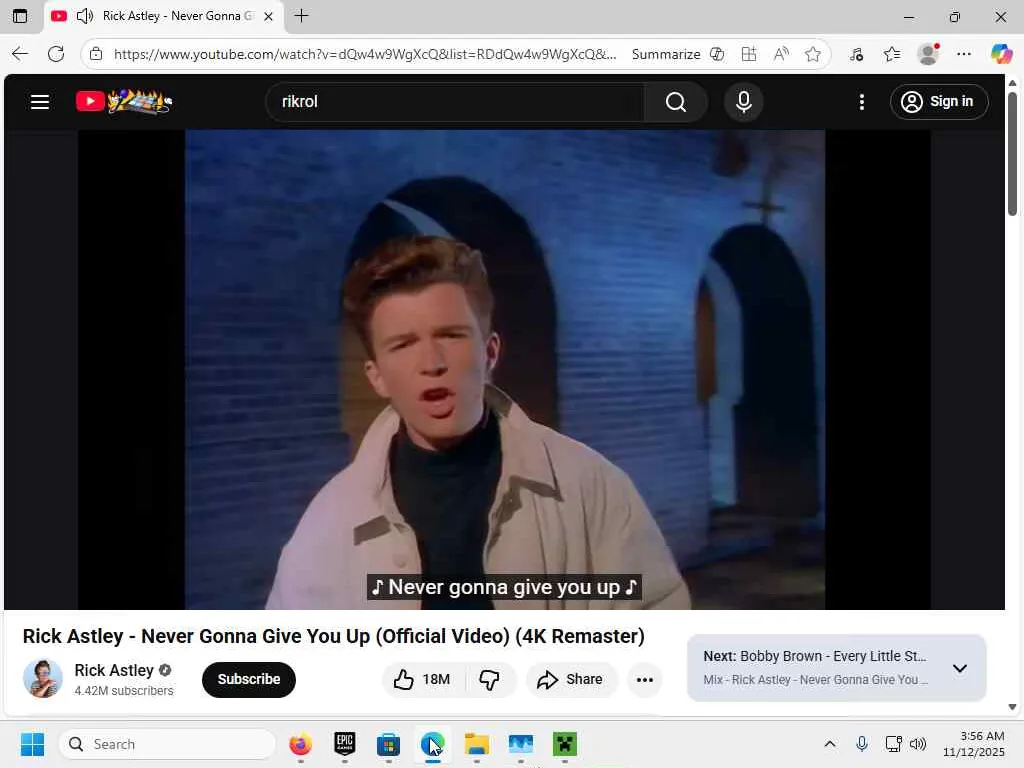1024x768 pixels.
Task: Expand the Next playlist panel chevron
Action: click(x=959, y=668)
